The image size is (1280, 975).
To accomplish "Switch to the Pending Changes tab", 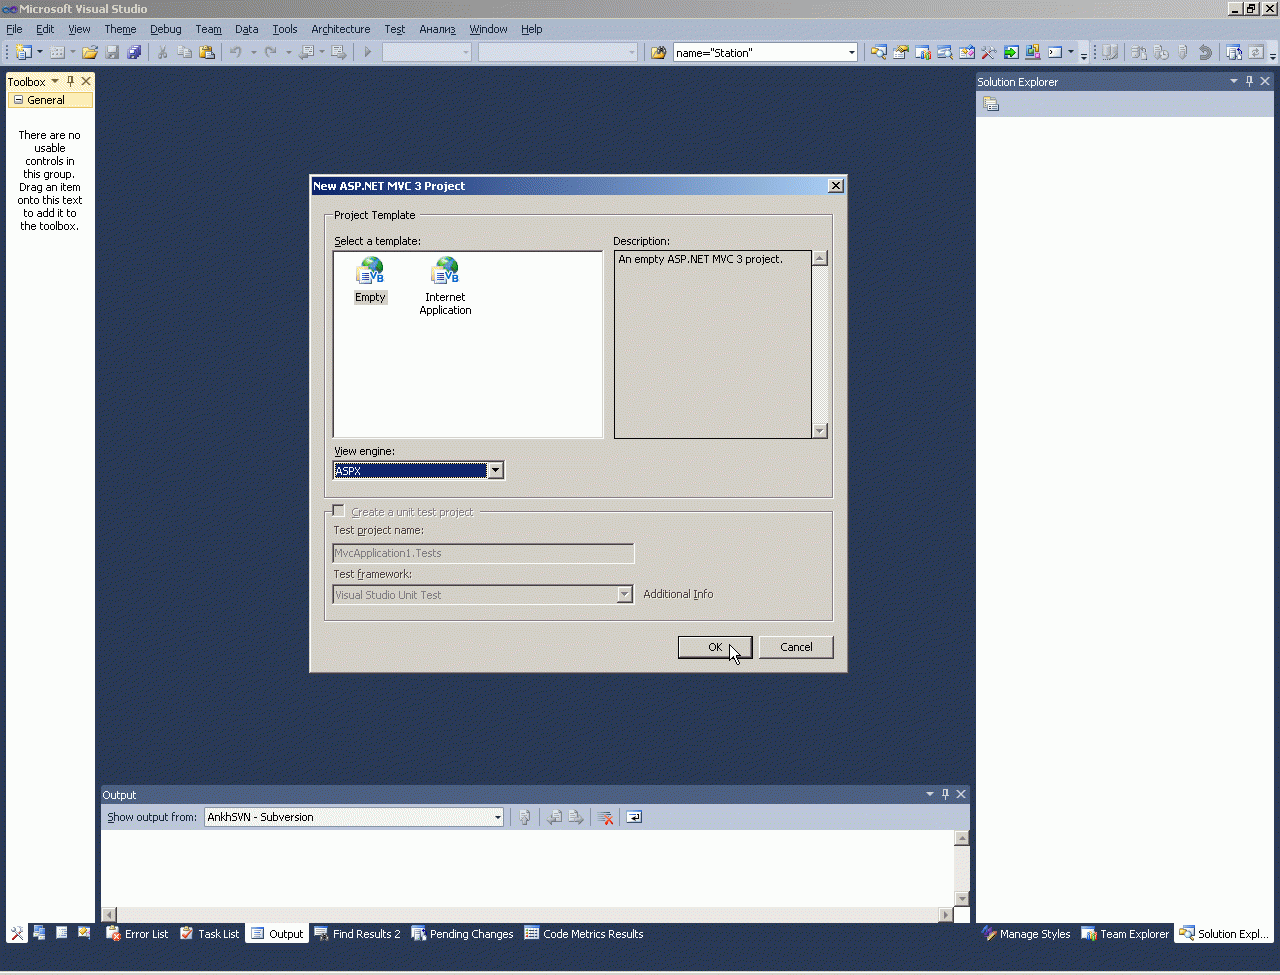I will (x=462, y=934).
